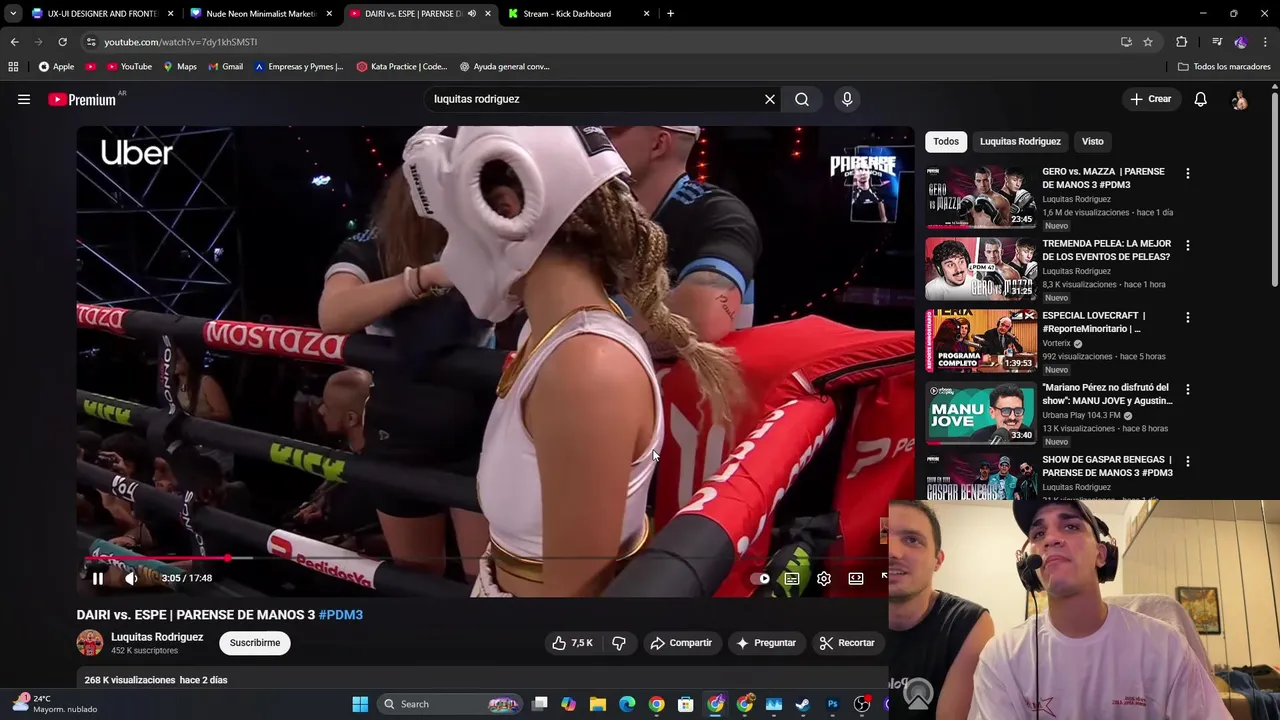Open Photoshop from taskbar
Image resolution: width=1280 pixels, height=720 pixels.
click(x=832, y=704)
